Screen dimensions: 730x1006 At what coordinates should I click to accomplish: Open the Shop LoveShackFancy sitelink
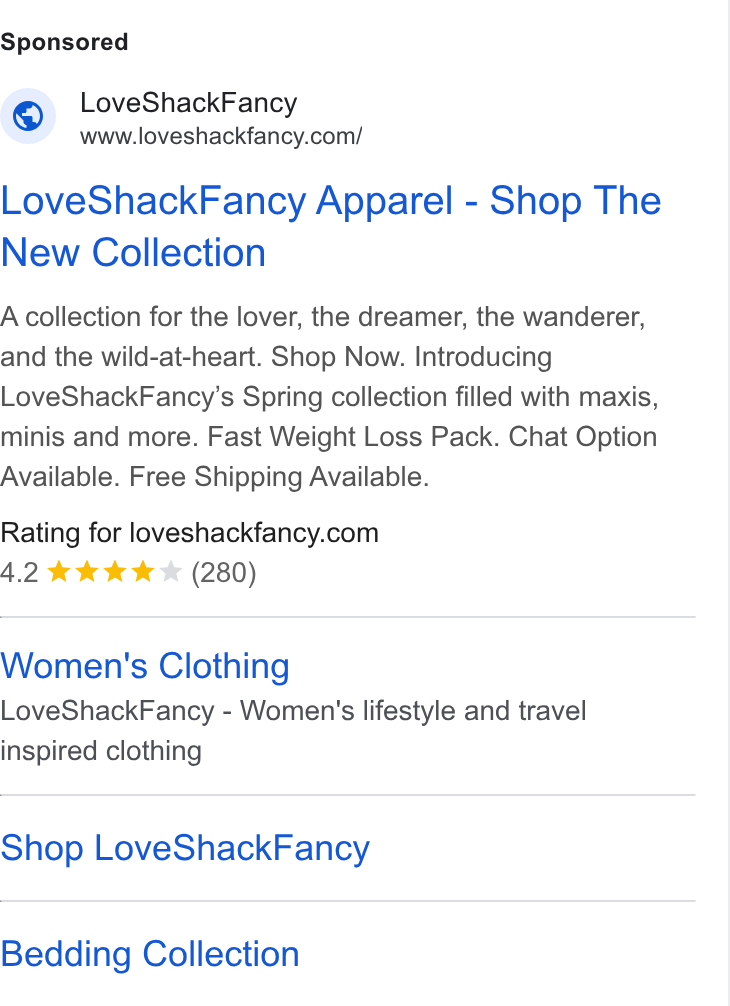tap(185, 848)
